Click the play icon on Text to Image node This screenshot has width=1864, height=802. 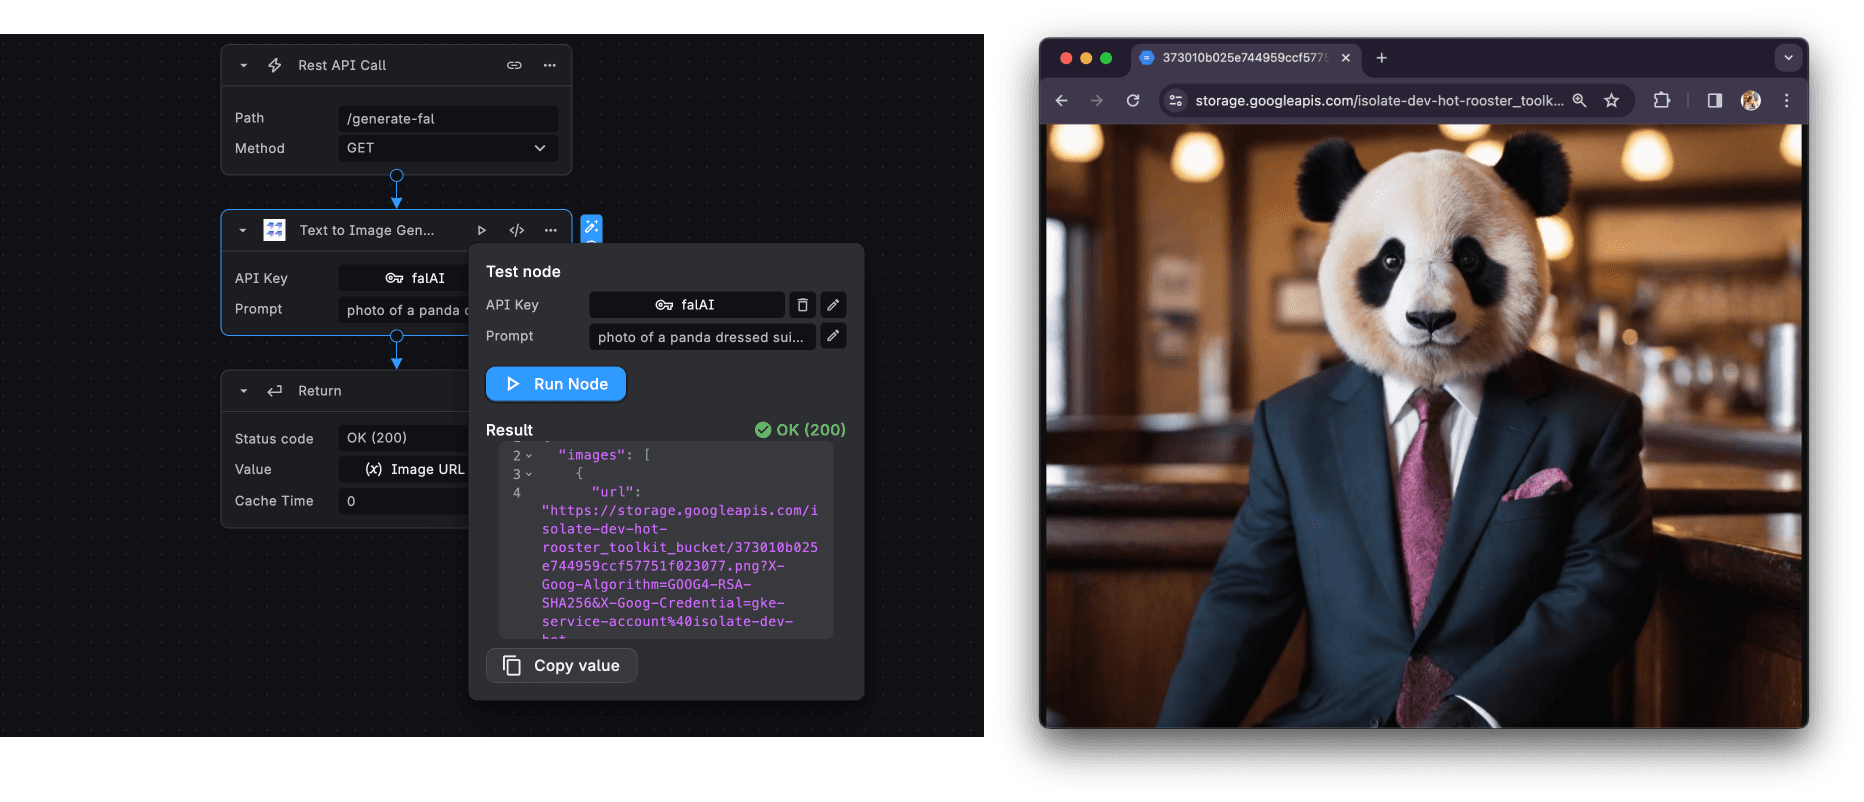481,230
